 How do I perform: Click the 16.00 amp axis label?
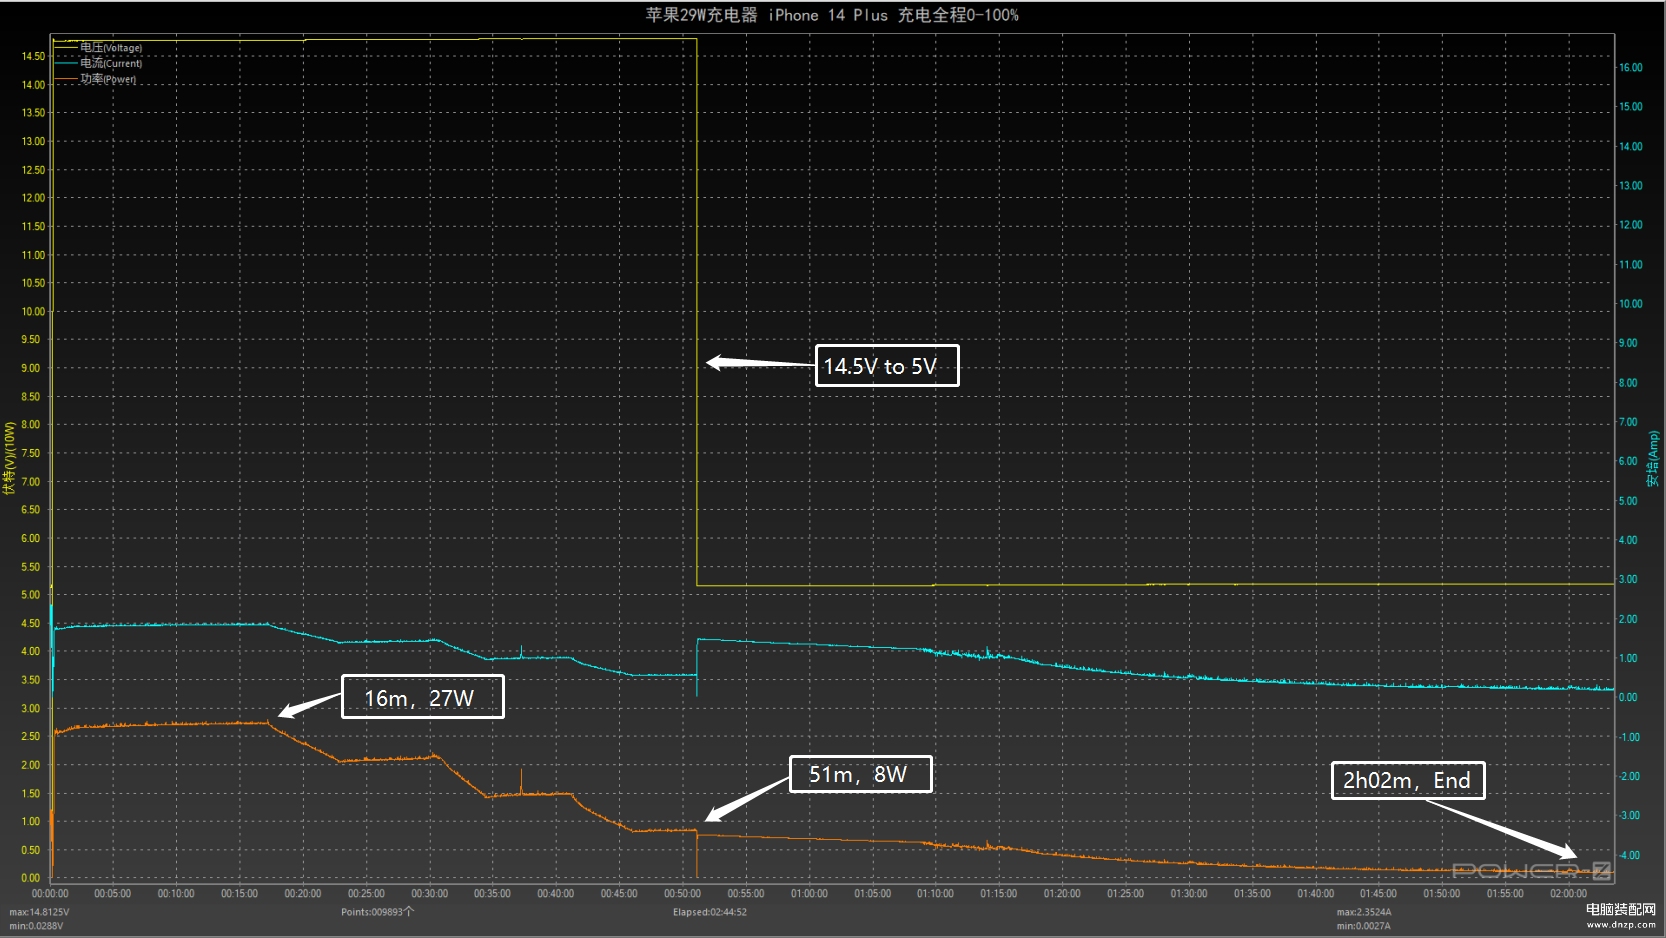click(1631, 68)
